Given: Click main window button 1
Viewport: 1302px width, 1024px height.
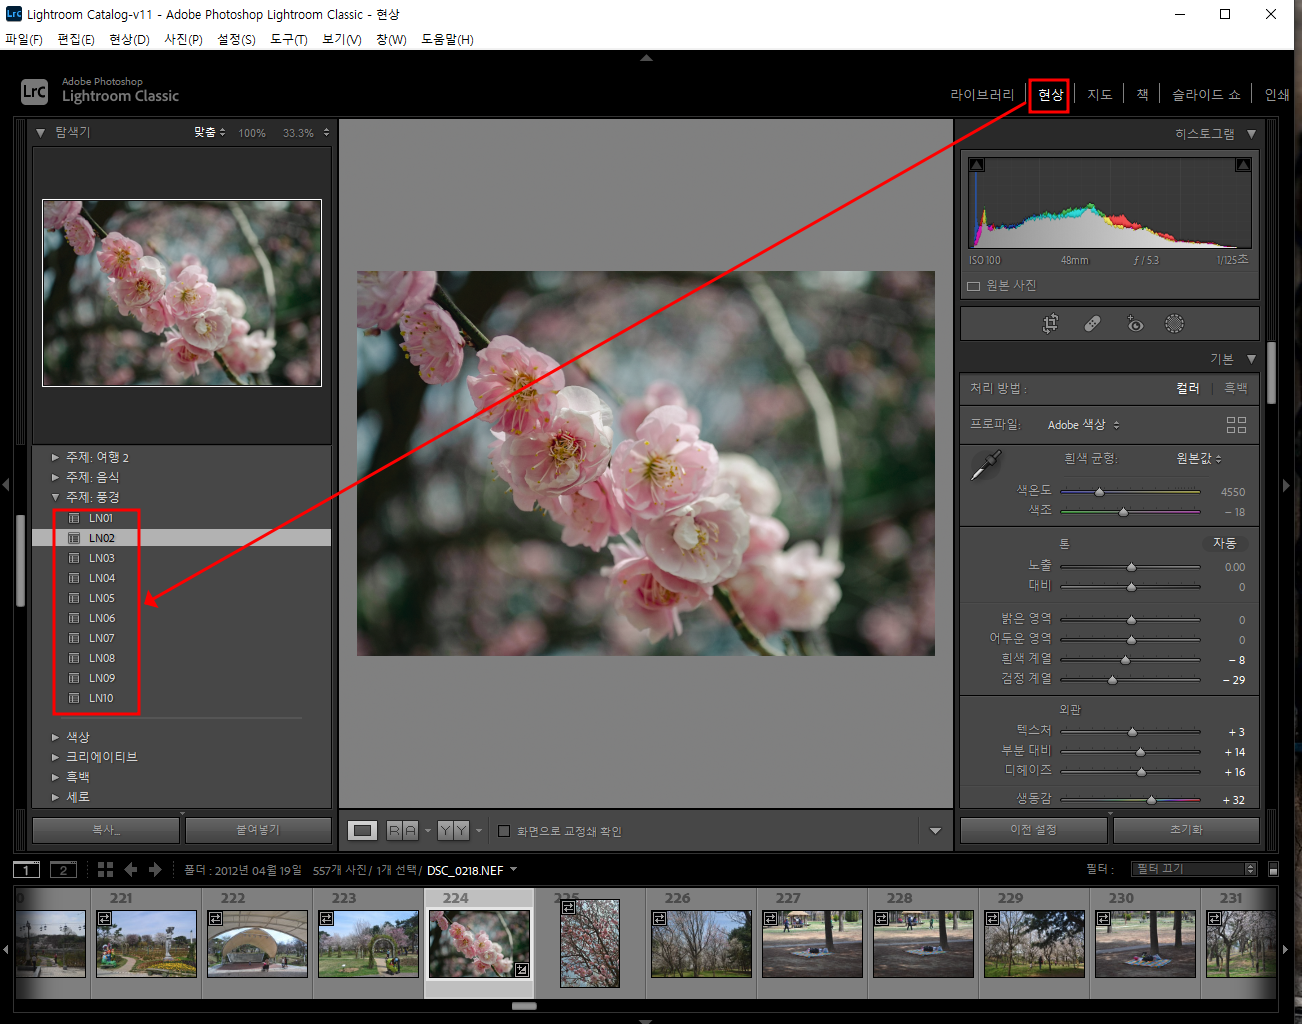Looking at the screenshot, I should click(x=27, y=870).
